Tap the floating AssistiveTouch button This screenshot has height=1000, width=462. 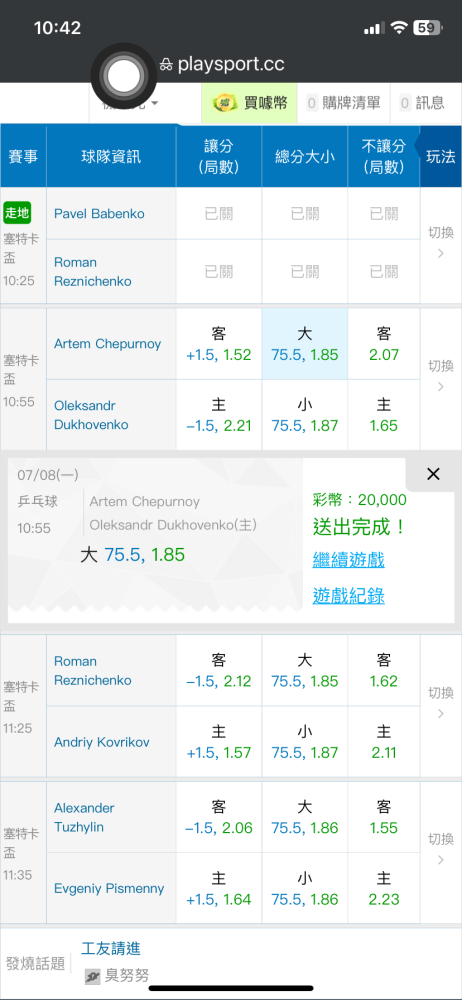click(124, 77)
